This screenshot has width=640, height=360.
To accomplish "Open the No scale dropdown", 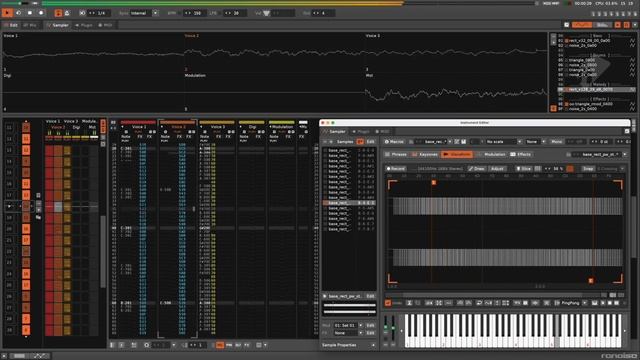I will [x=504, y=142].
